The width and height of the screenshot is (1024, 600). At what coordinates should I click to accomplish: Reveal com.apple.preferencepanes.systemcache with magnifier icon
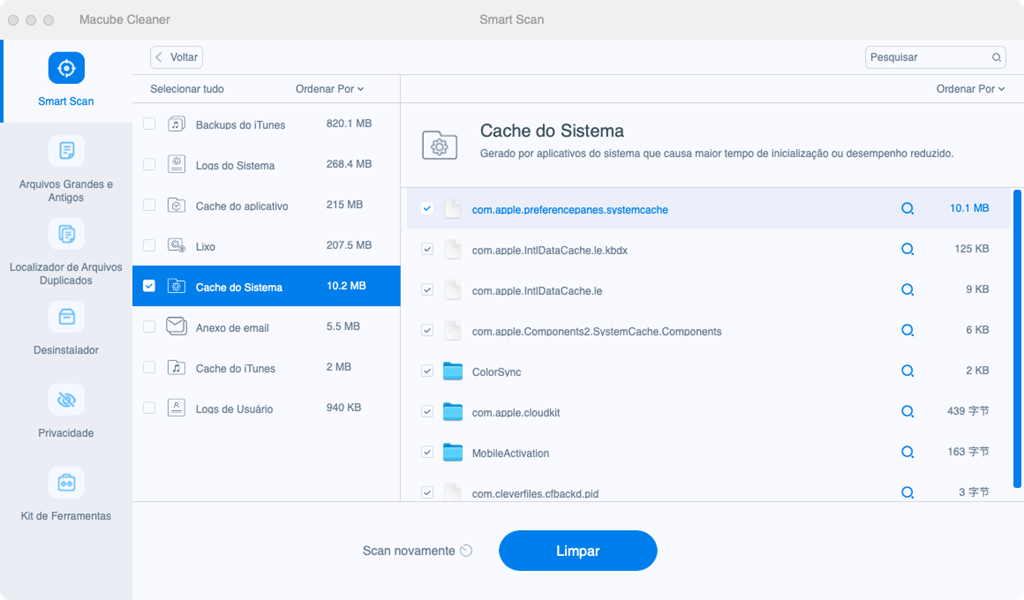(907, 208)
